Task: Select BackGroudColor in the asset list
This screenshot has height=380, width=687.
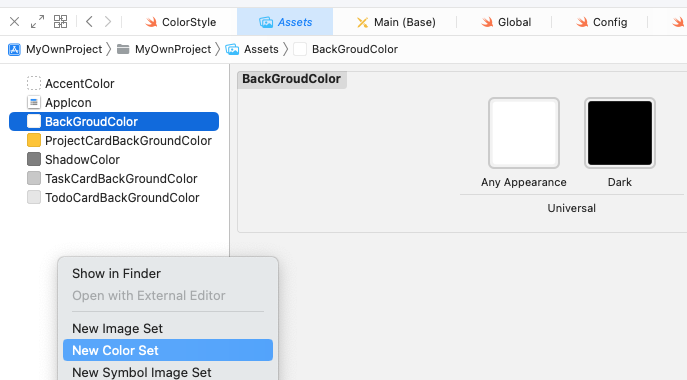Action: coord(114,121)
